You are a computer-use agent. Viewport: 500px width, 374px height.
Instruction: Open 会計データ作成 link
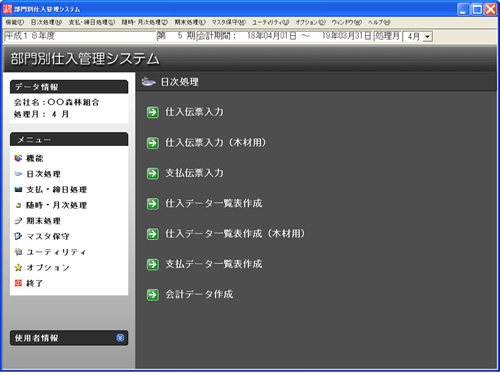tap(199, 294)
